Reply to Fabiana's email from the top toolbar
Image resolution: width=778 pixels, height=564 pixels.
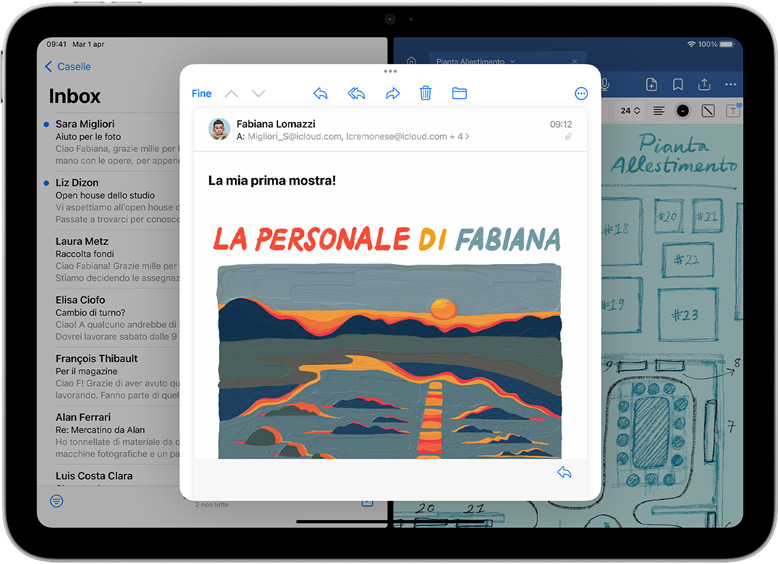pyautogui.click(x=320, y=93)
